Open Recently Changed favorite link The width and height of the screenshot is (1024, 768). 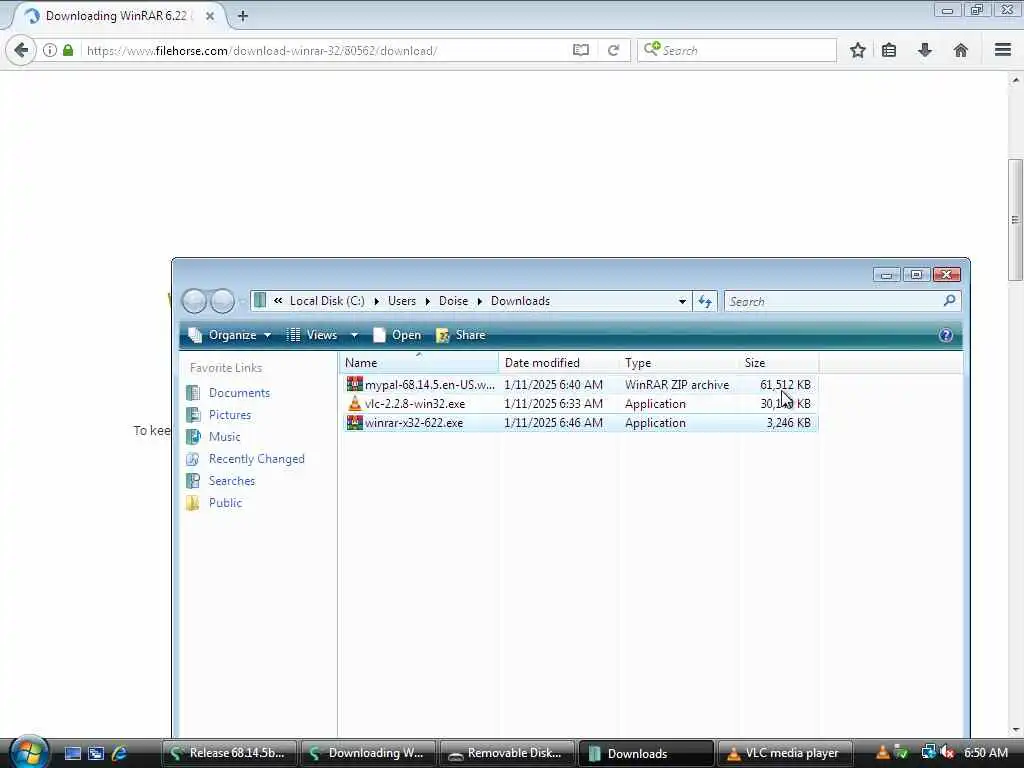click(x=256, y=459)
